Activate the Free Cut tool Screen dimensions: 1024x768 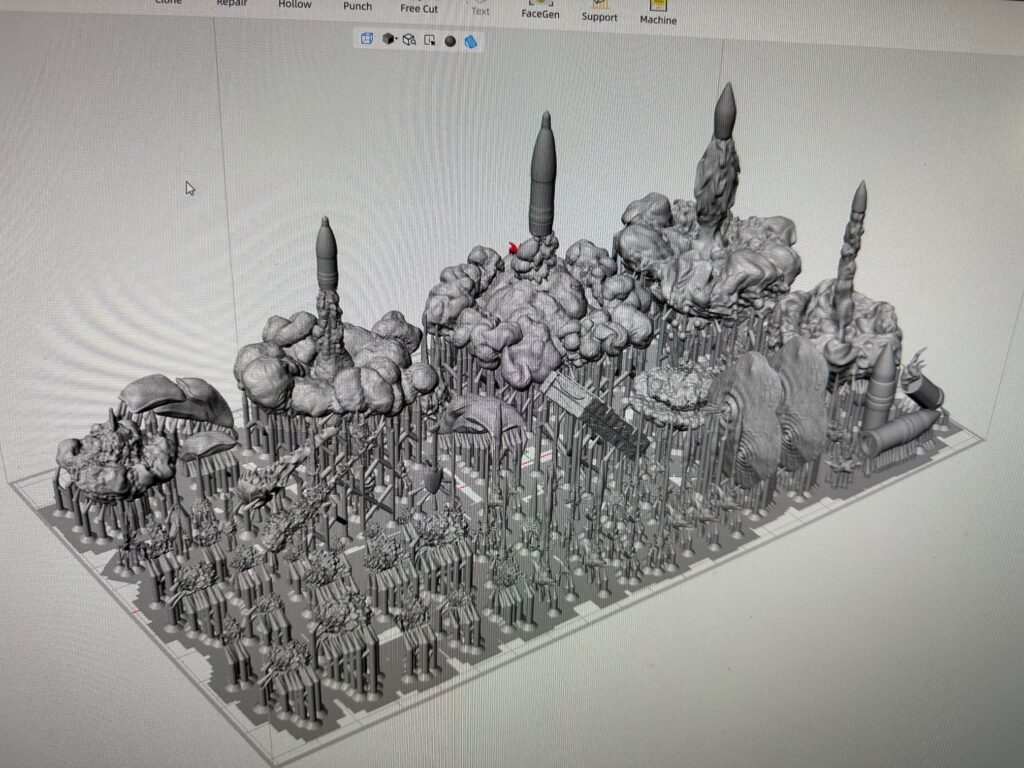(x=419, y=8)
